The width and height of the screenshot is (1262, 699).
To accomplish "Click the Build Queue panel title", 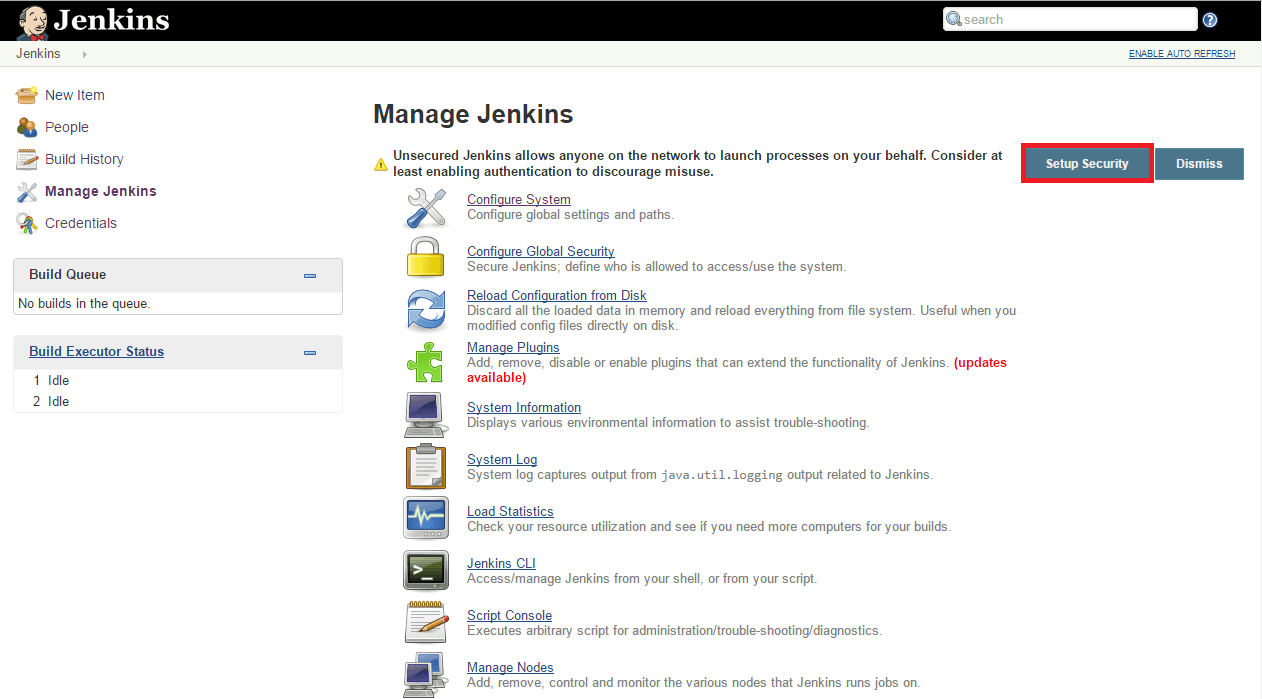I will (x=67, y=274).
